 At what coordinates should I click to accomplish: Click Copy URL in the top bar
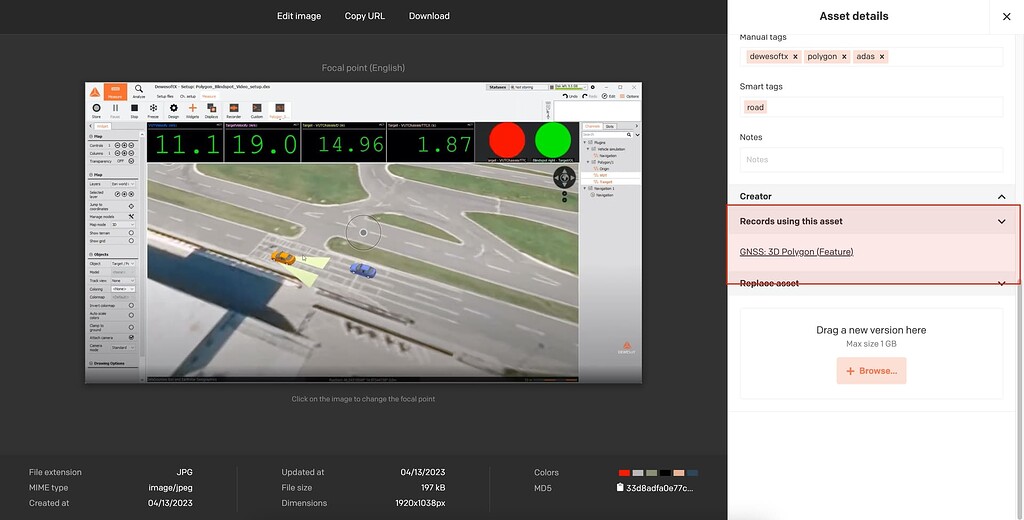click(364, 16)
